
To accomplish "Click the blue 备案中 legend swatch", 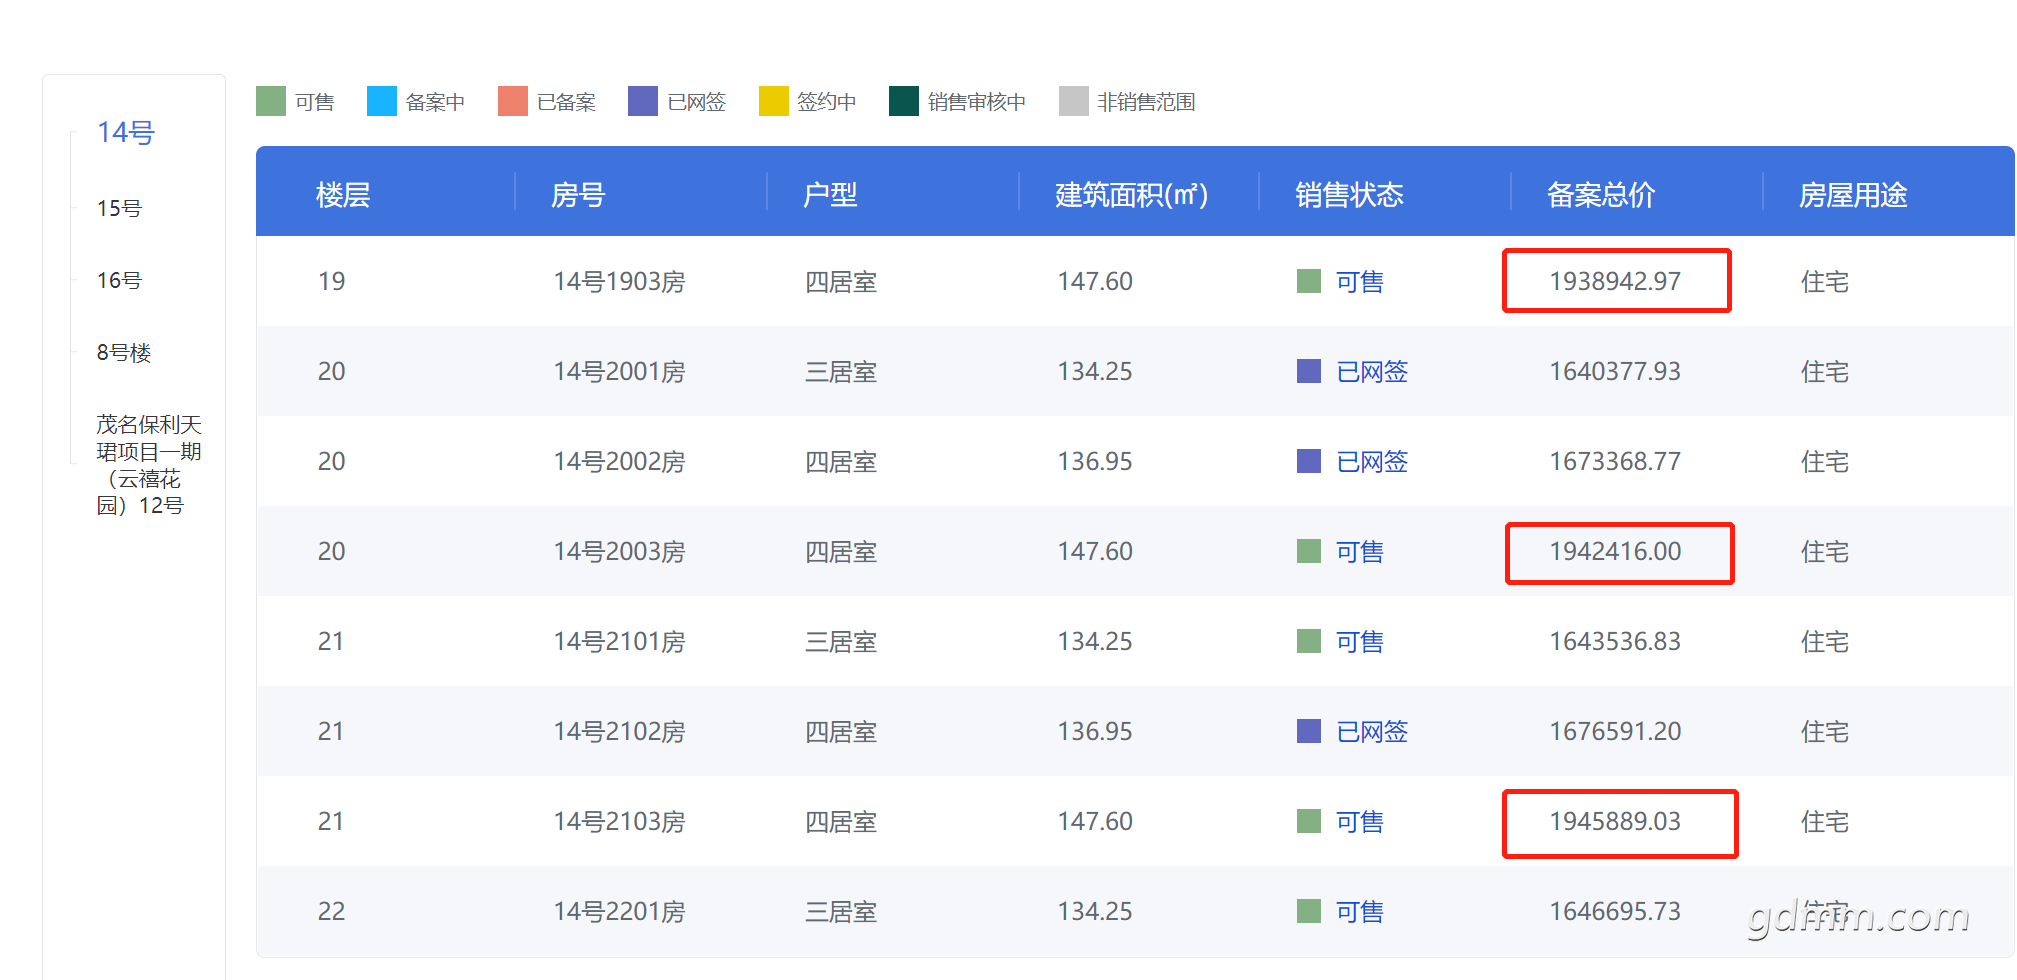I will click(382, 101).
